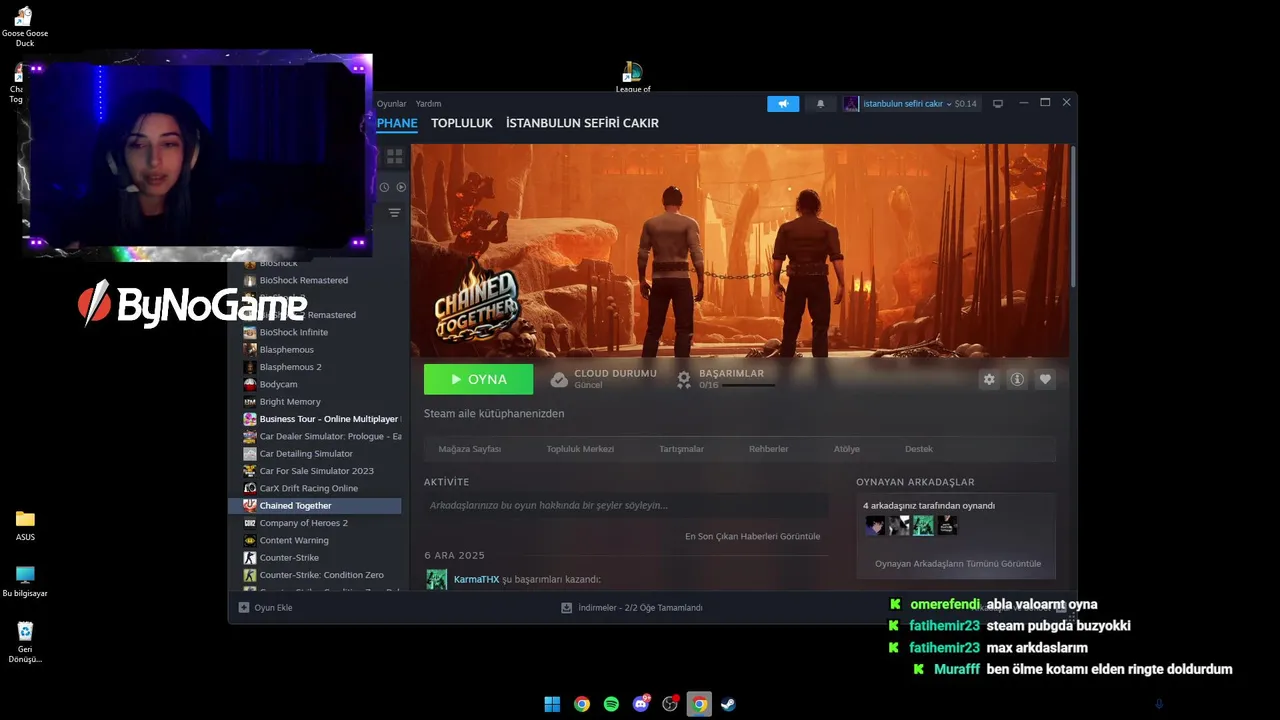Click KarmaTHX avatar in activity feed
This screenshot has width=1280, height=720.
point(437,580)
